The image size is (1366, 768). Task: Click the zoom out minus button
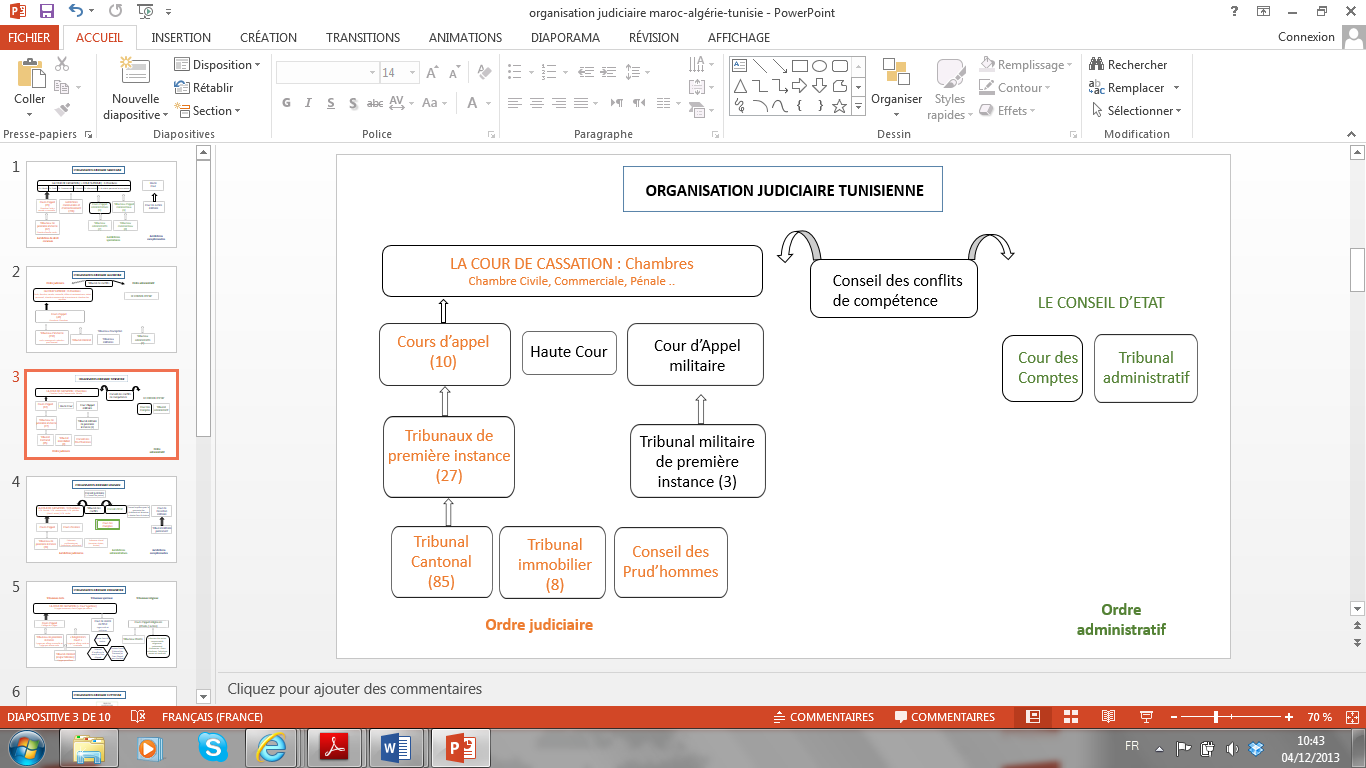(1172, 717)
